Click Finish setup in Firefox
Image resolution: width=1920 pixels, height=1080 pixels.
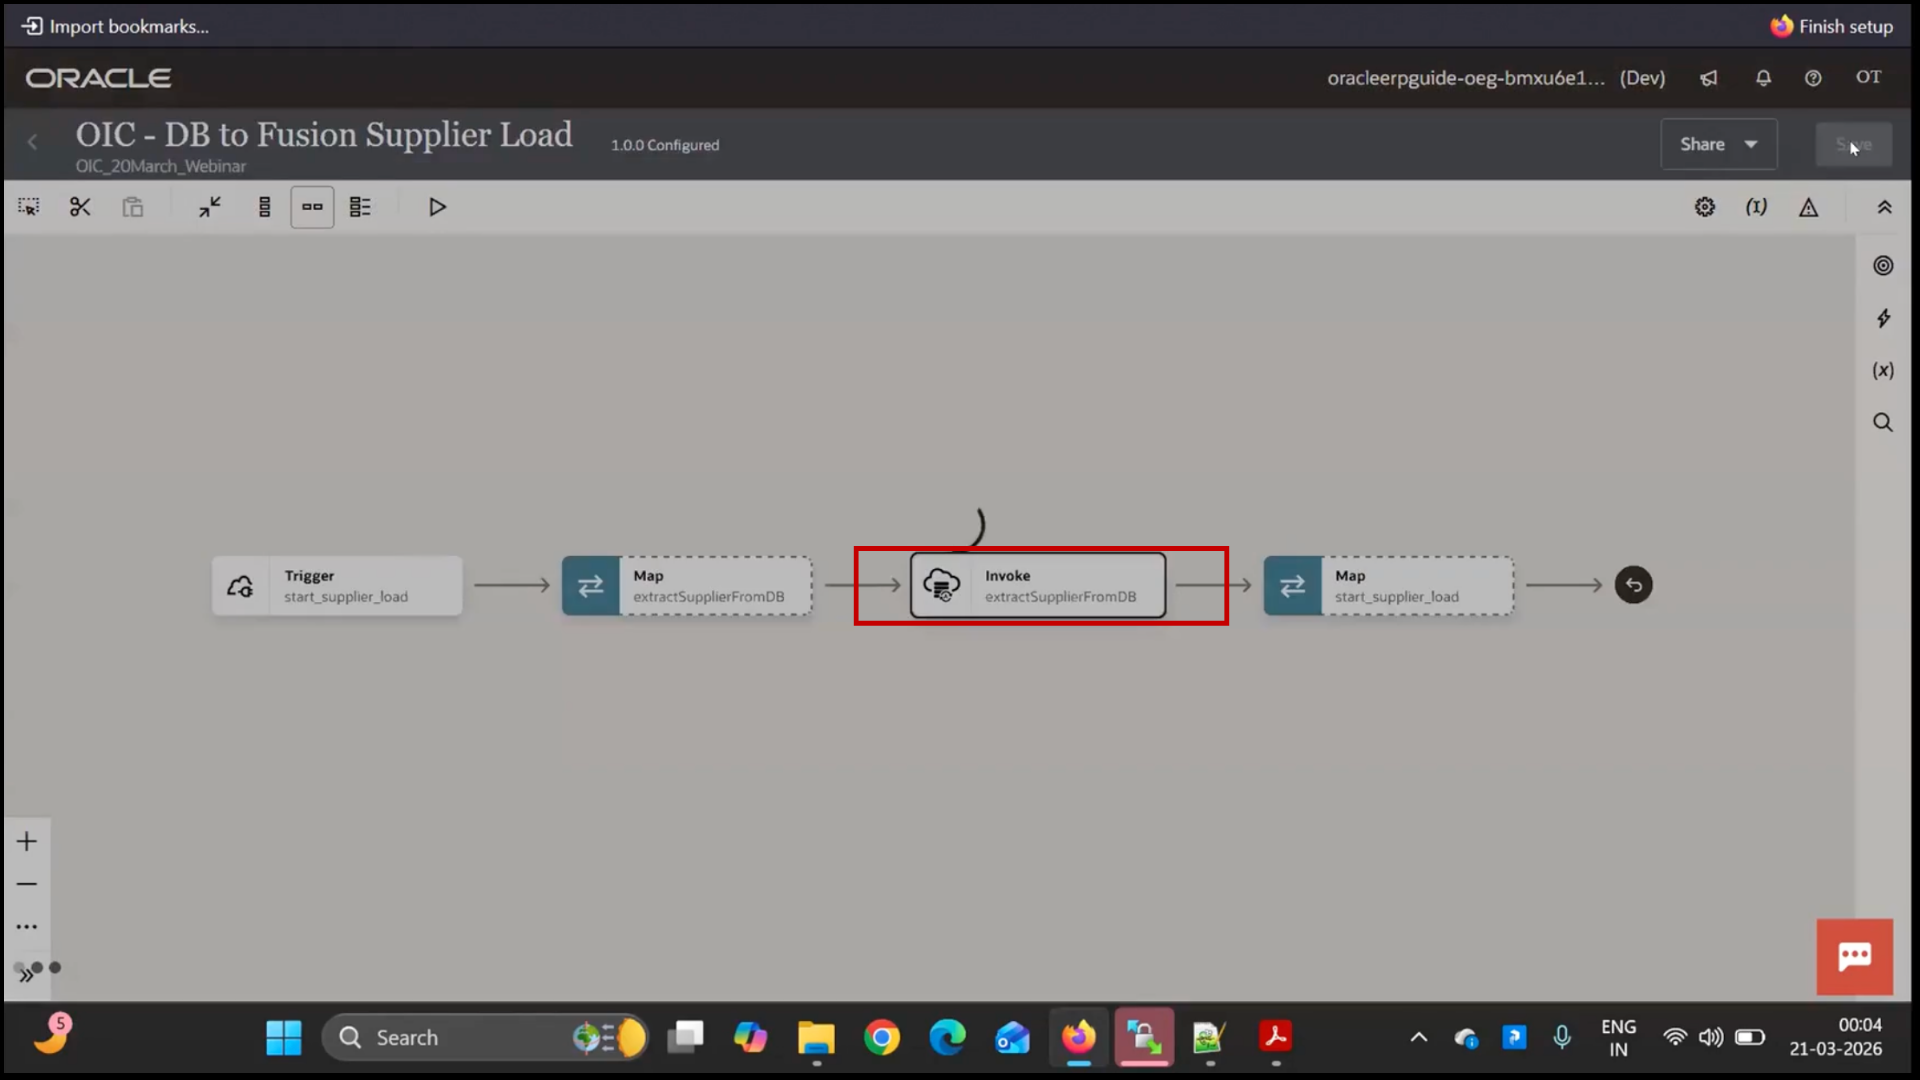[x=1832, y=26]
